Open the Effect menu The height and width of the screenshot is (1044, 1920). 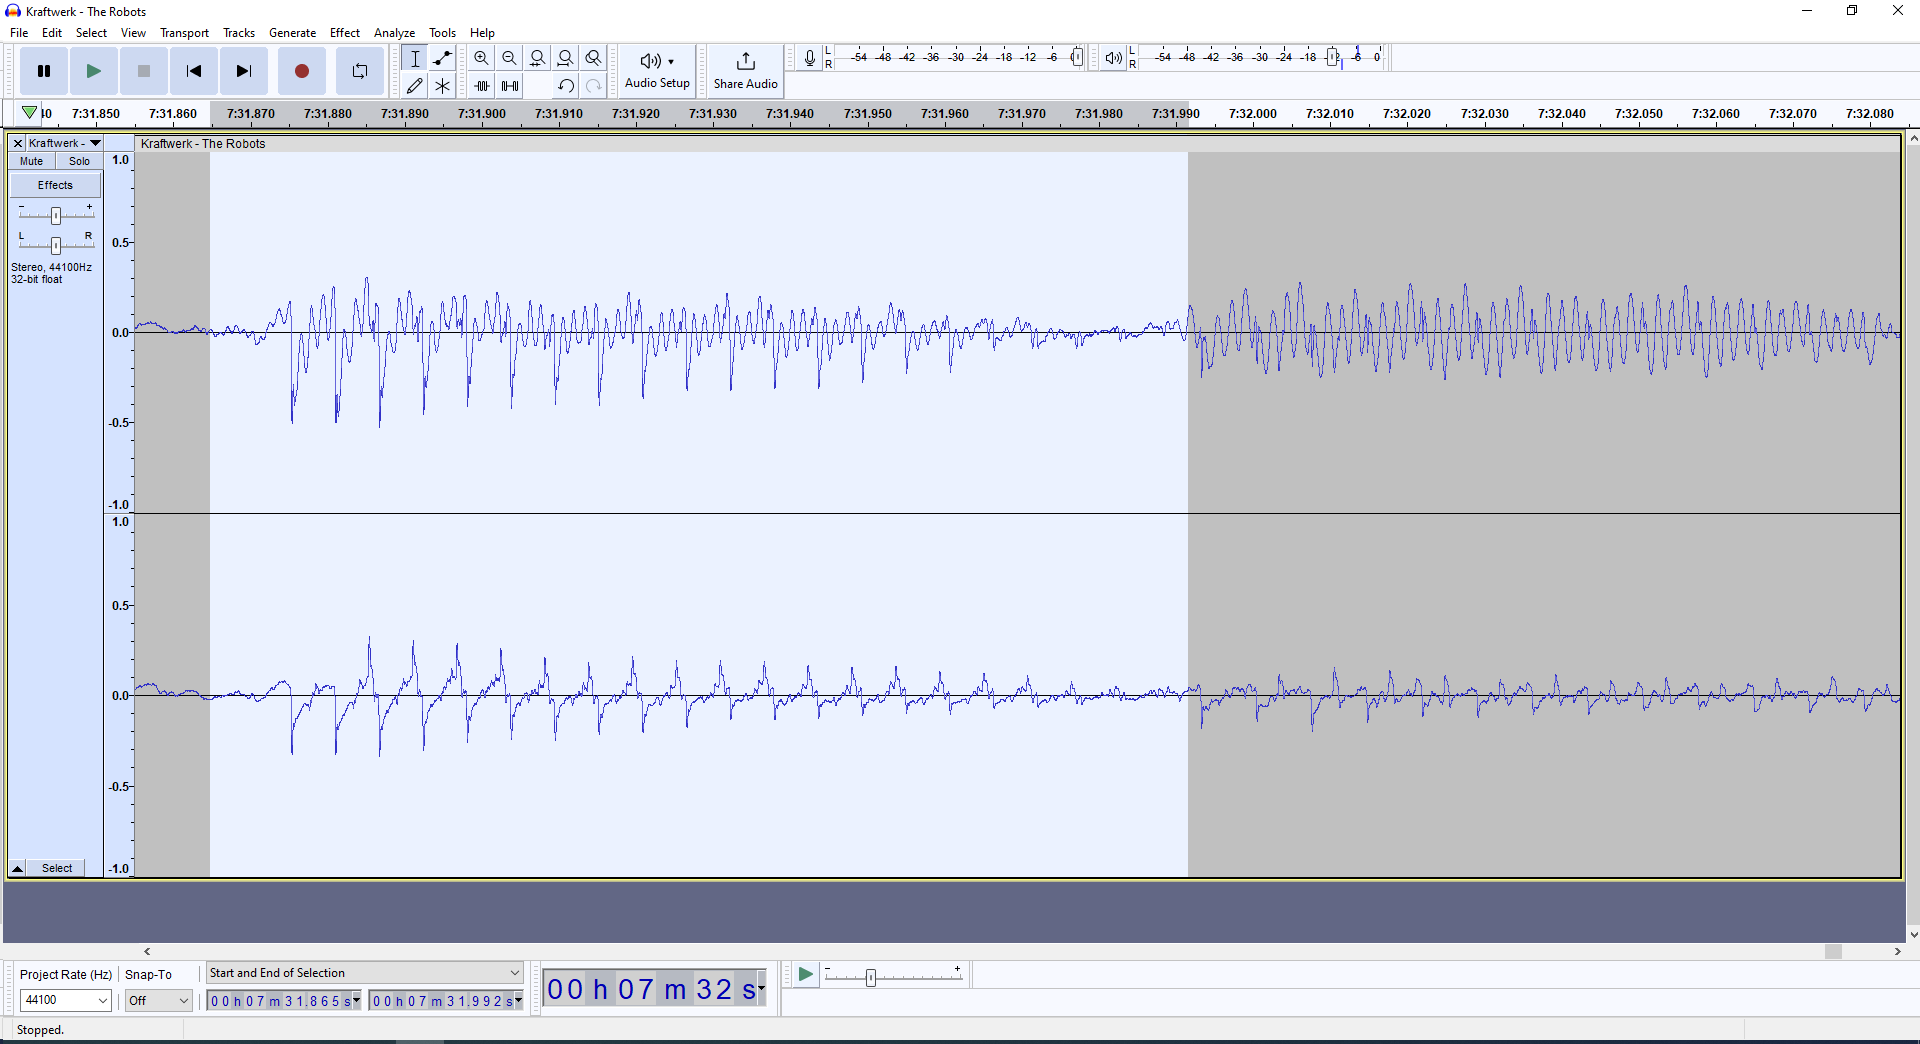coord(345,33)
